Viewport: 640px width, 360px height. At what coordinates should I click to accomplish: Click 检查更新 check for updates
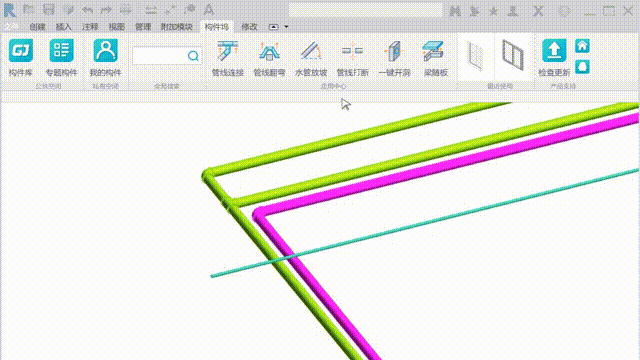[554, 57]
